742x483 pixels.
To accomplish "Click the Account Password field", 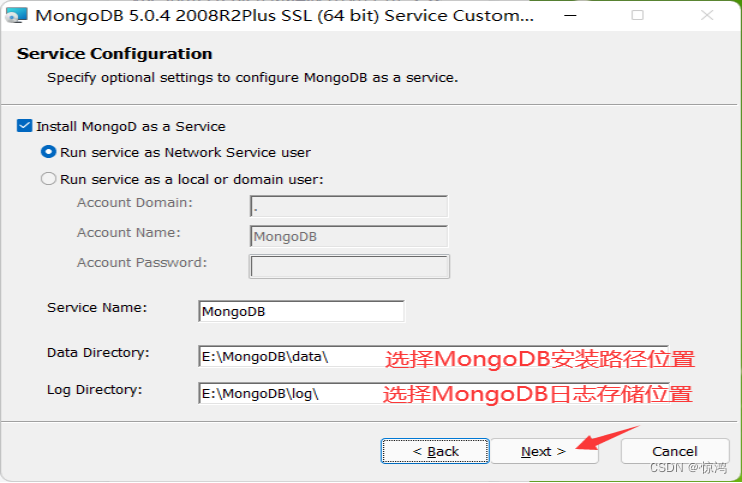I will [x=349, y=266].
